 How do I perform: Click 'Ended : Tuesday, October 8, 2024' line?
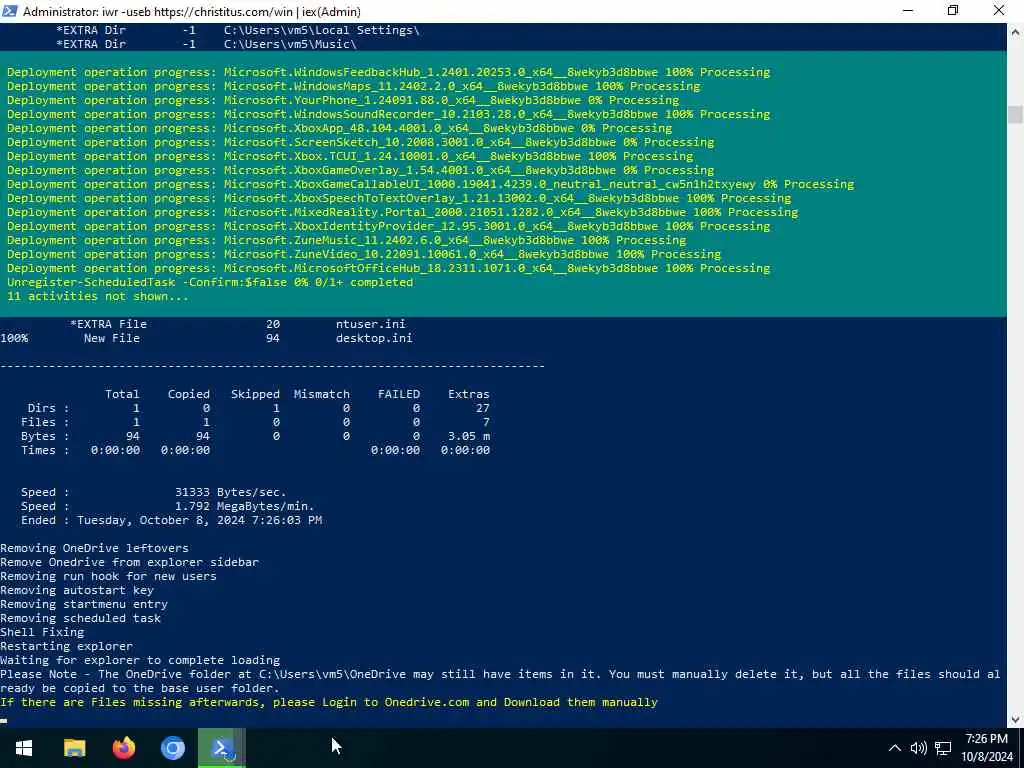pyautogui.click(x=171, y=520)
